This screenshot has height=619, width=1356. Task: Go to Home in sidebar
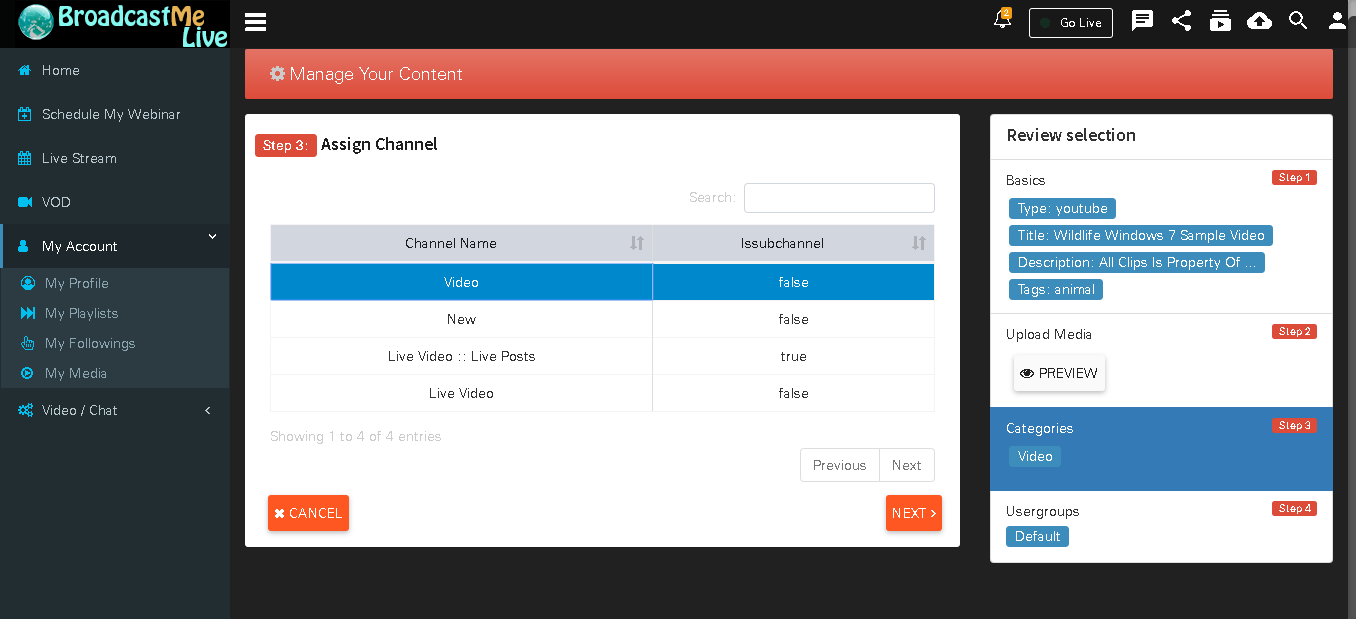point(61,70)
